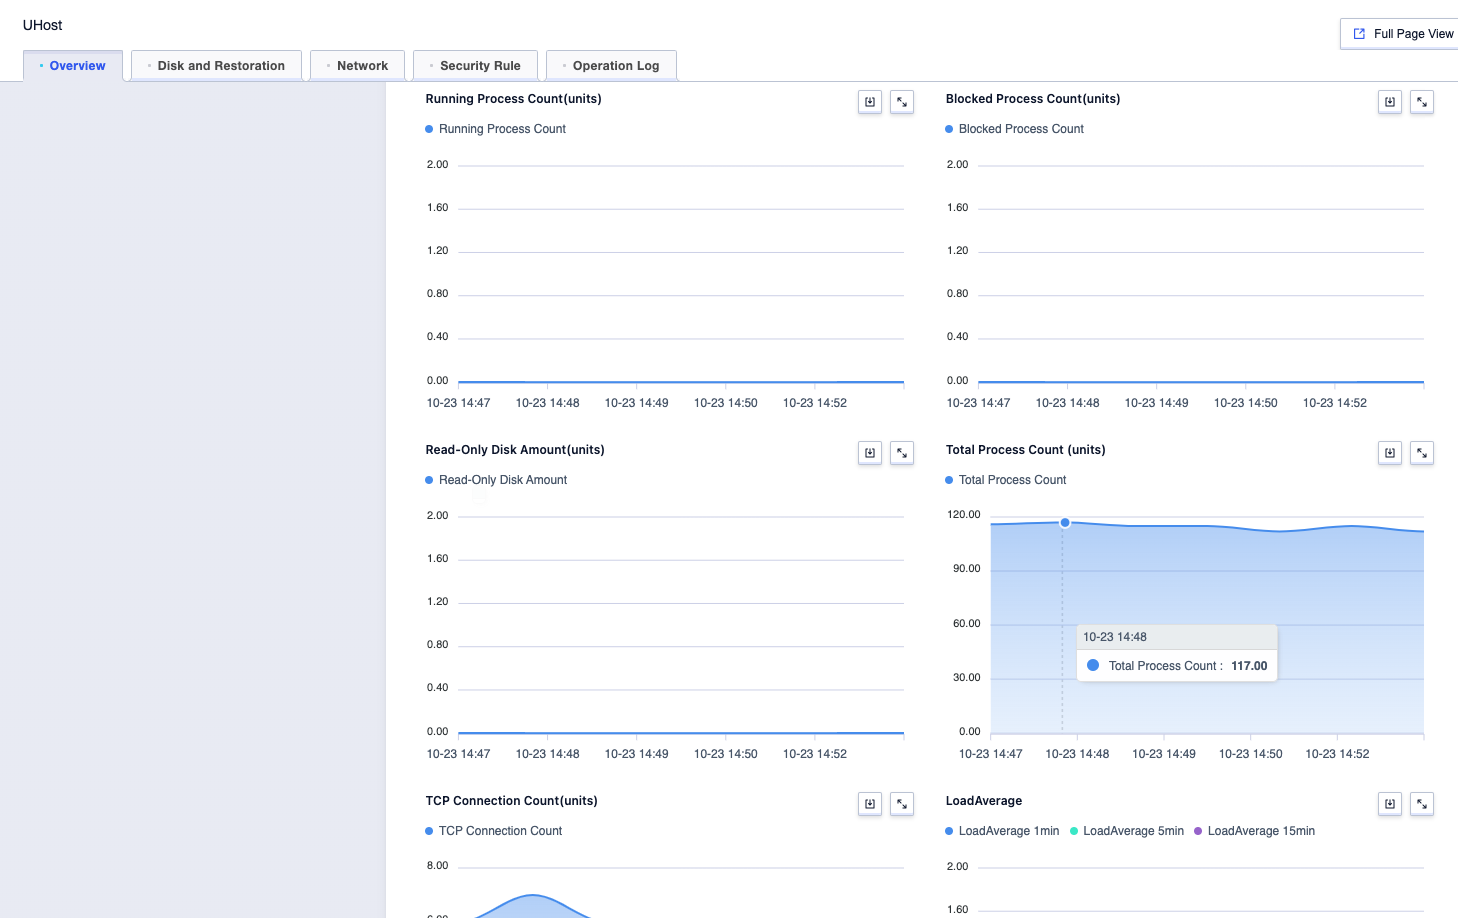The image size is (1458, 918).
Task: Download the Total Process Count chart
Action: tap(1390, 453)
